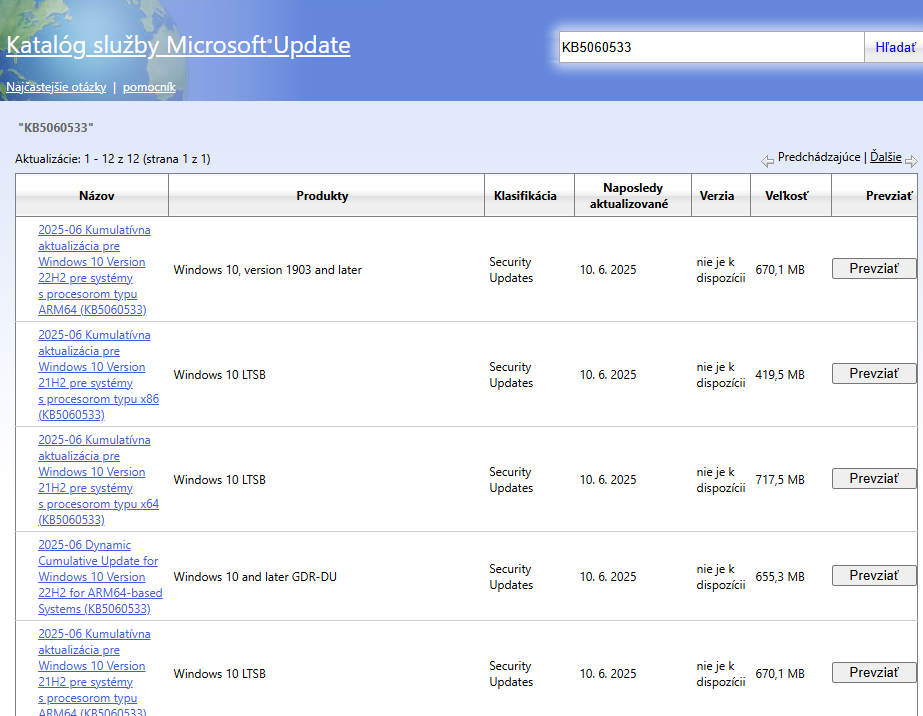
Task: Download the 419,5 MB update with Prevziať
Action: 873,374
